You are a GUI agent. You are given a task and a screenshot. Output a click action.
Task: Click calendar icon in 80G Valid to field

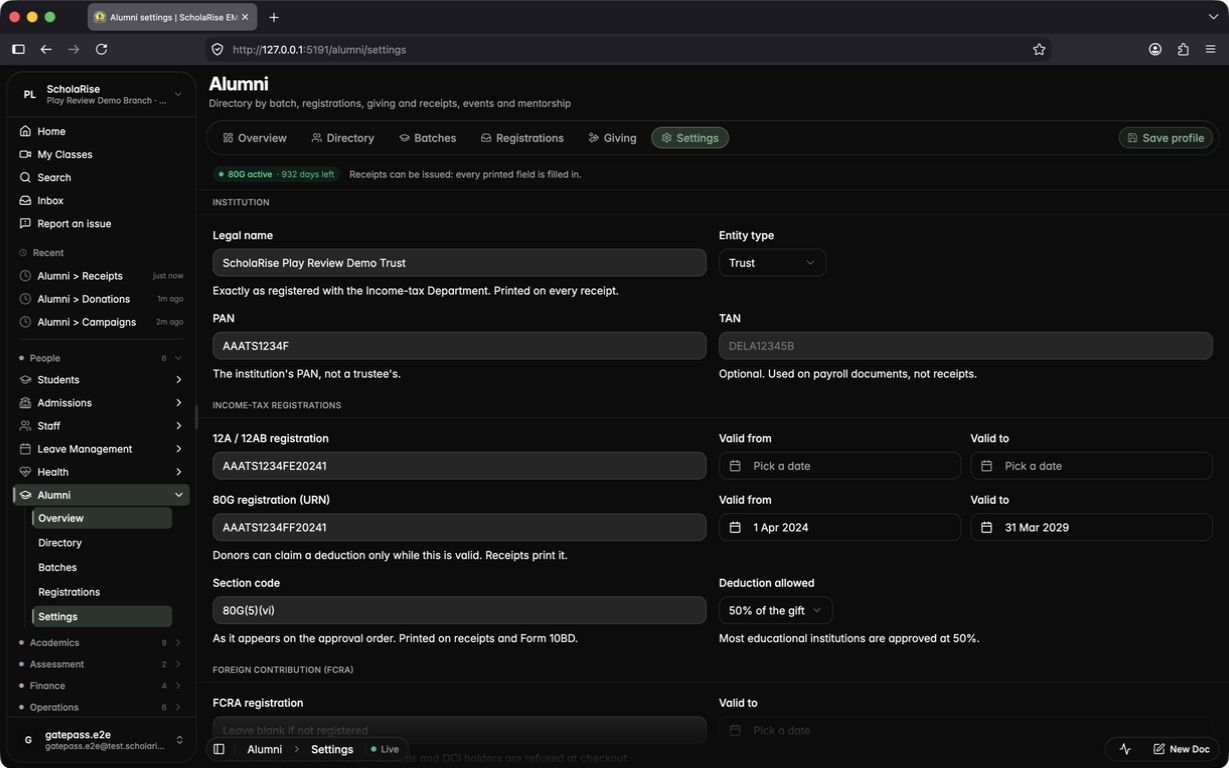[986, 527]
